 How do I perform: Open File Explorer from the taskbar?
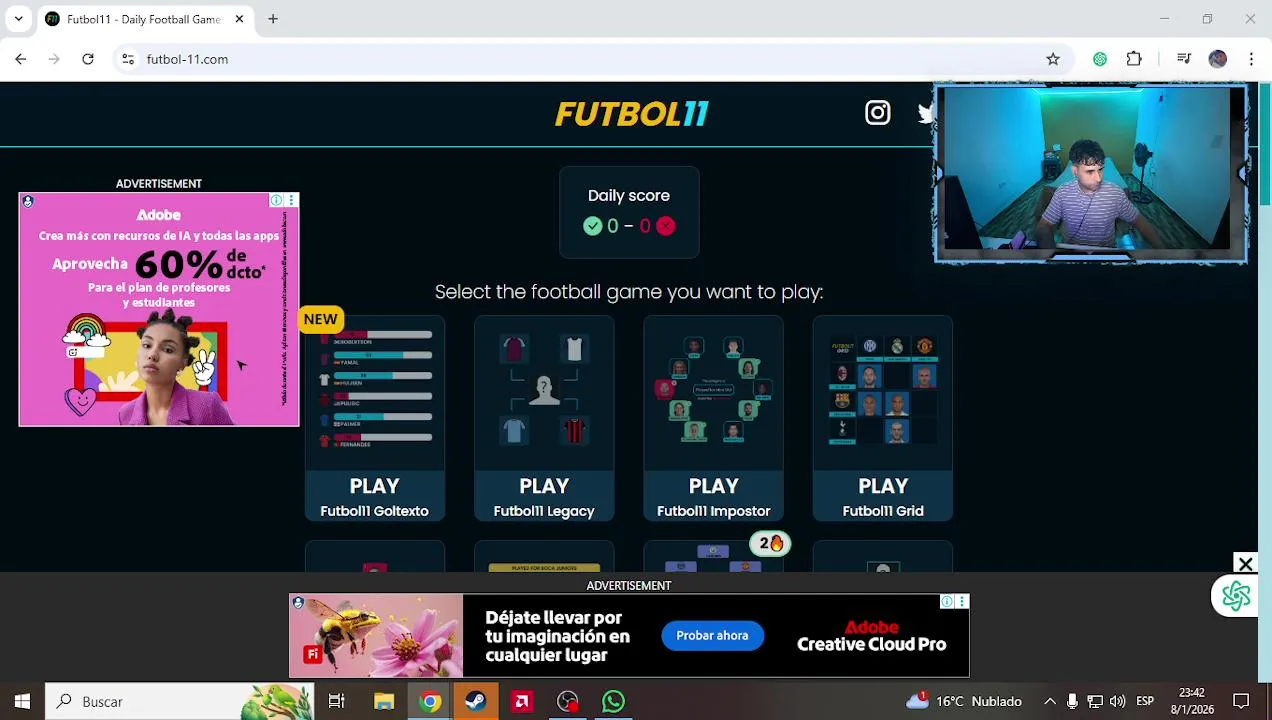pos(384,702)
